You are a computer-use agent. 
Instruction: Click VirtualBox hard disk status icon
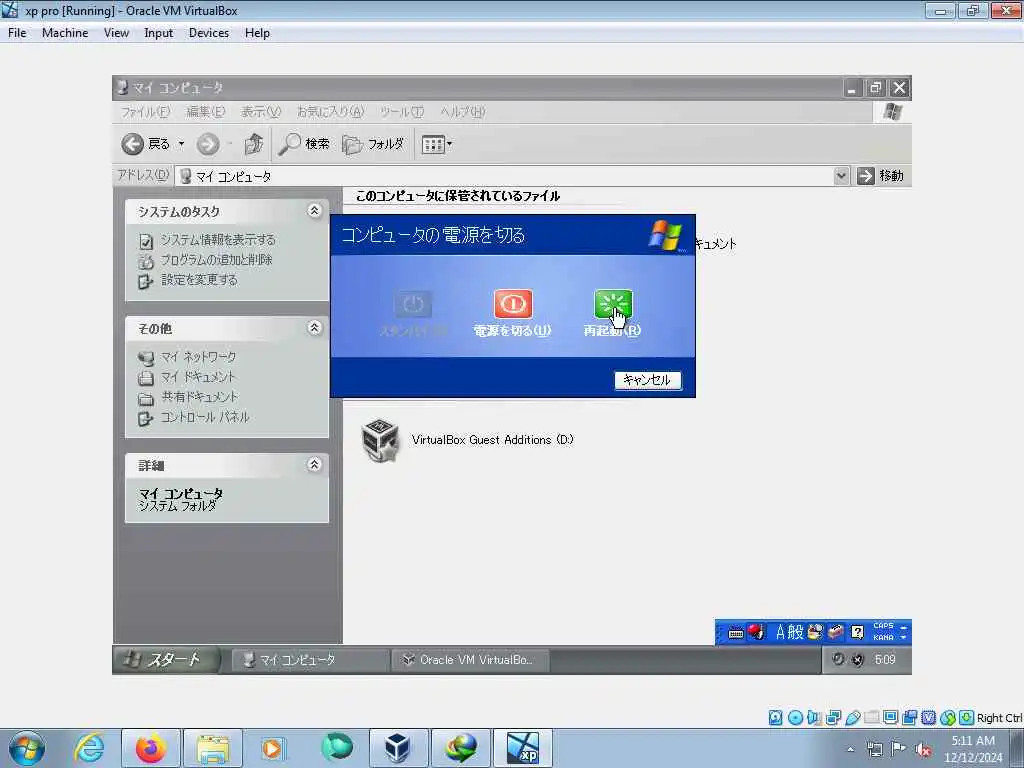tap(775, 718)
